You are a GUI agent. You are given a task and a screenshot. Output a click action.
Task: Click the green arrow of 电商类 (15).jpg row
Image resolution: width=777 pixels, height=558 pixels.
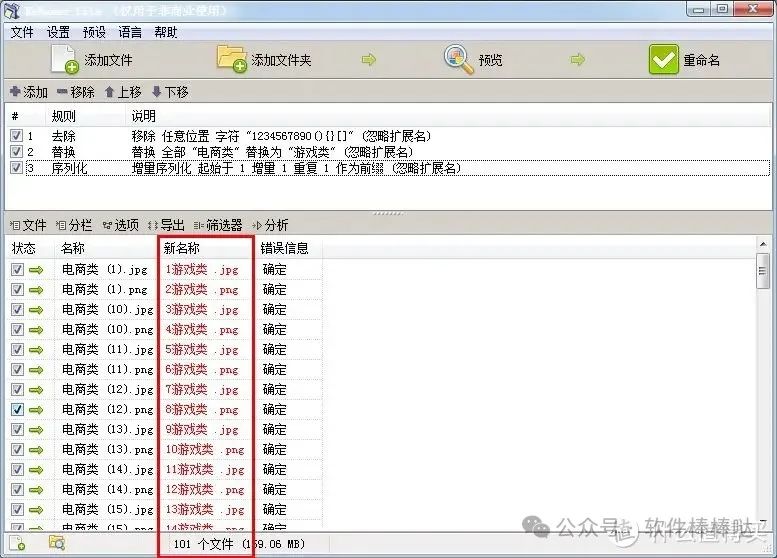36,509
